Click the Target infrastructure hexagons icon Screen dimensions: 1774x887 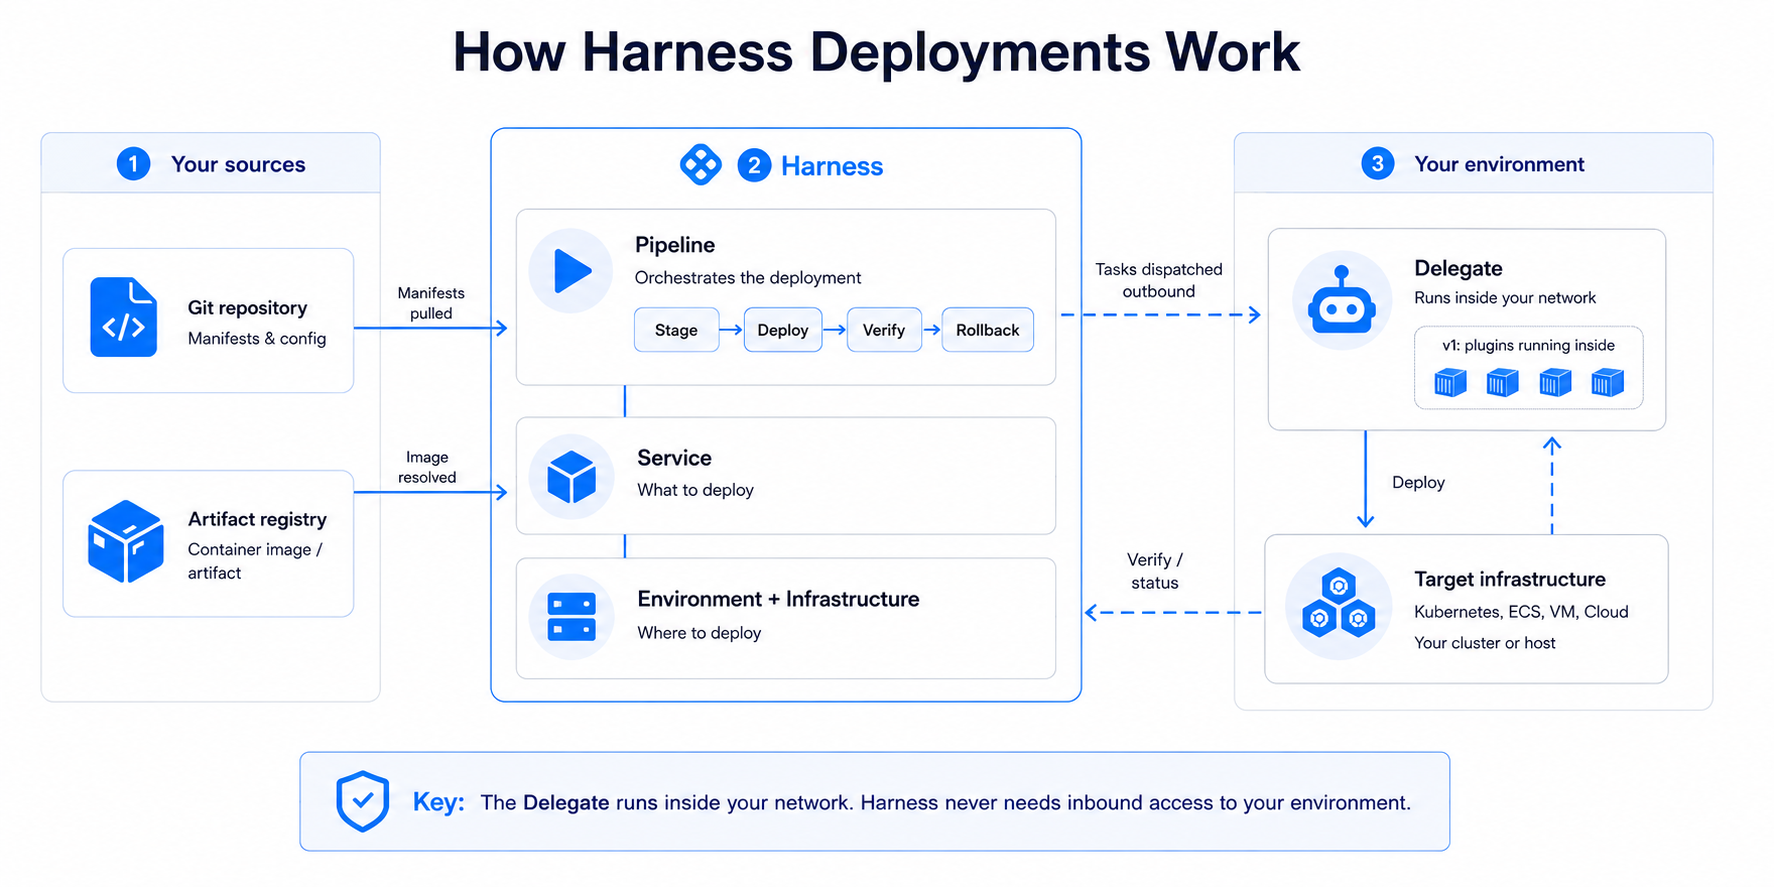tap(1338, 606)
